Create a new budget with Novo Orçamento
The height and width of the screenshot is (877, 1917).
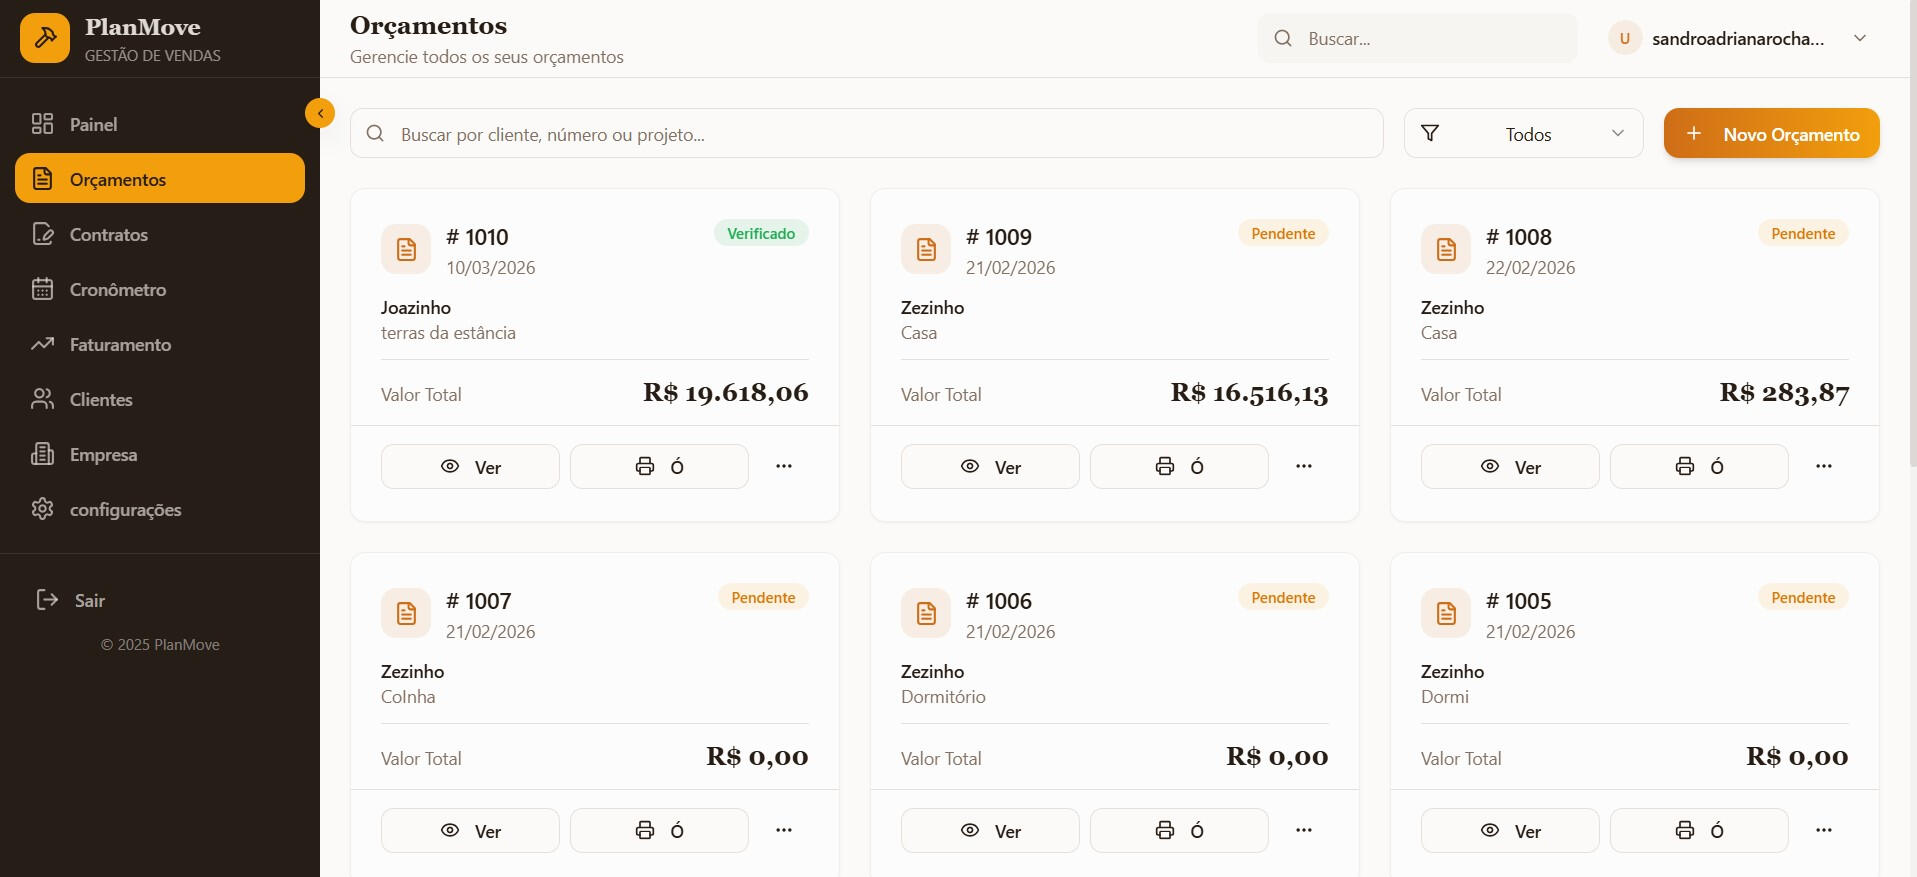click(x=1771, y=134)
